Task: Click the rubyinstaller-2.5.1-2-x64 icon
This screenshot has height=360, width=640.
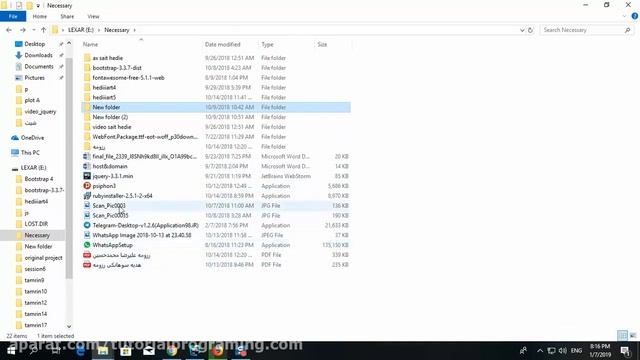Action: tap(87, 196)
